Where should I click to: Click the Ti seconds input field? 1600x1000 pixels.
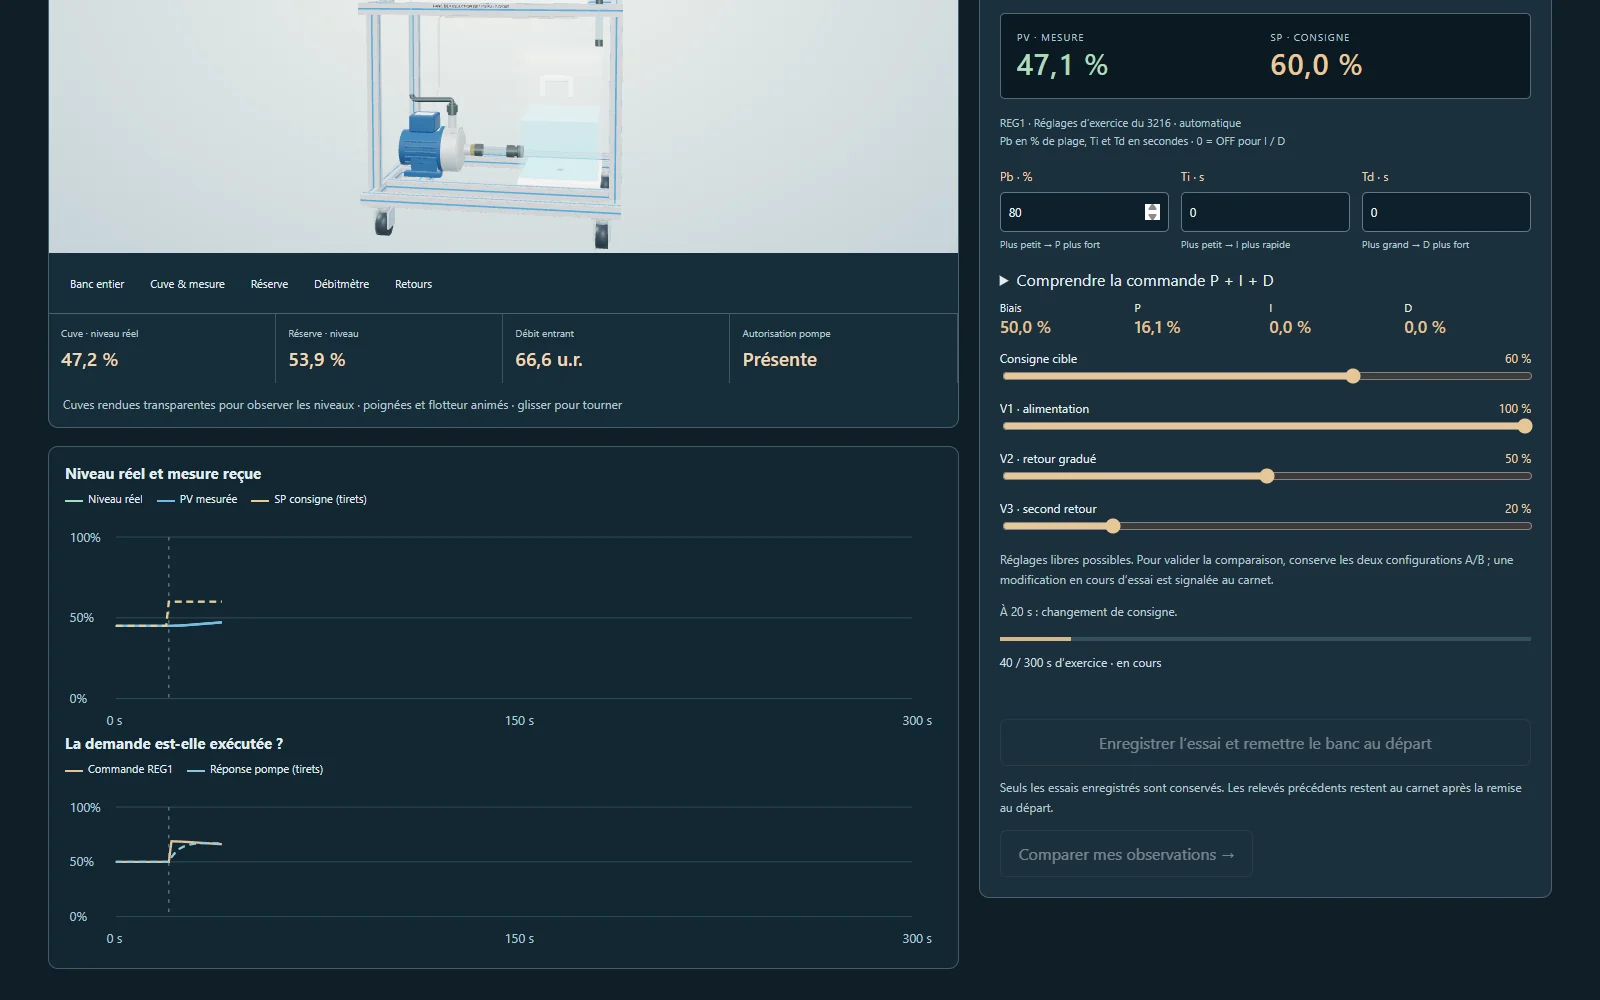tap(1265, 212)
